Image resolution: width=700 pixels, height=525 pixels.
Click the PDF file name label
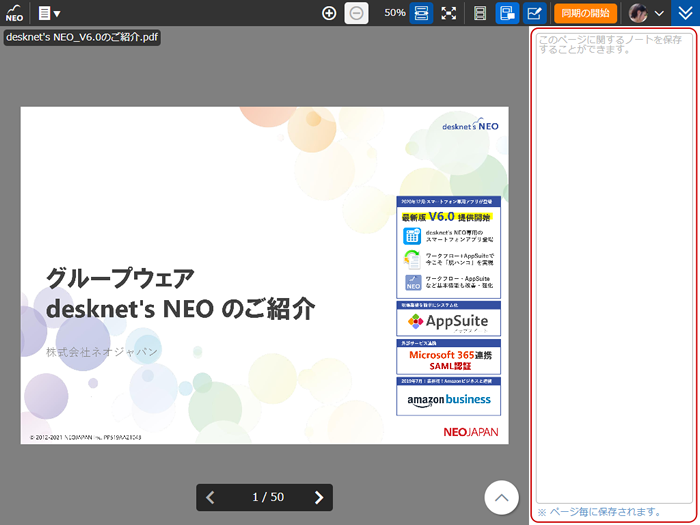(82, 37)
